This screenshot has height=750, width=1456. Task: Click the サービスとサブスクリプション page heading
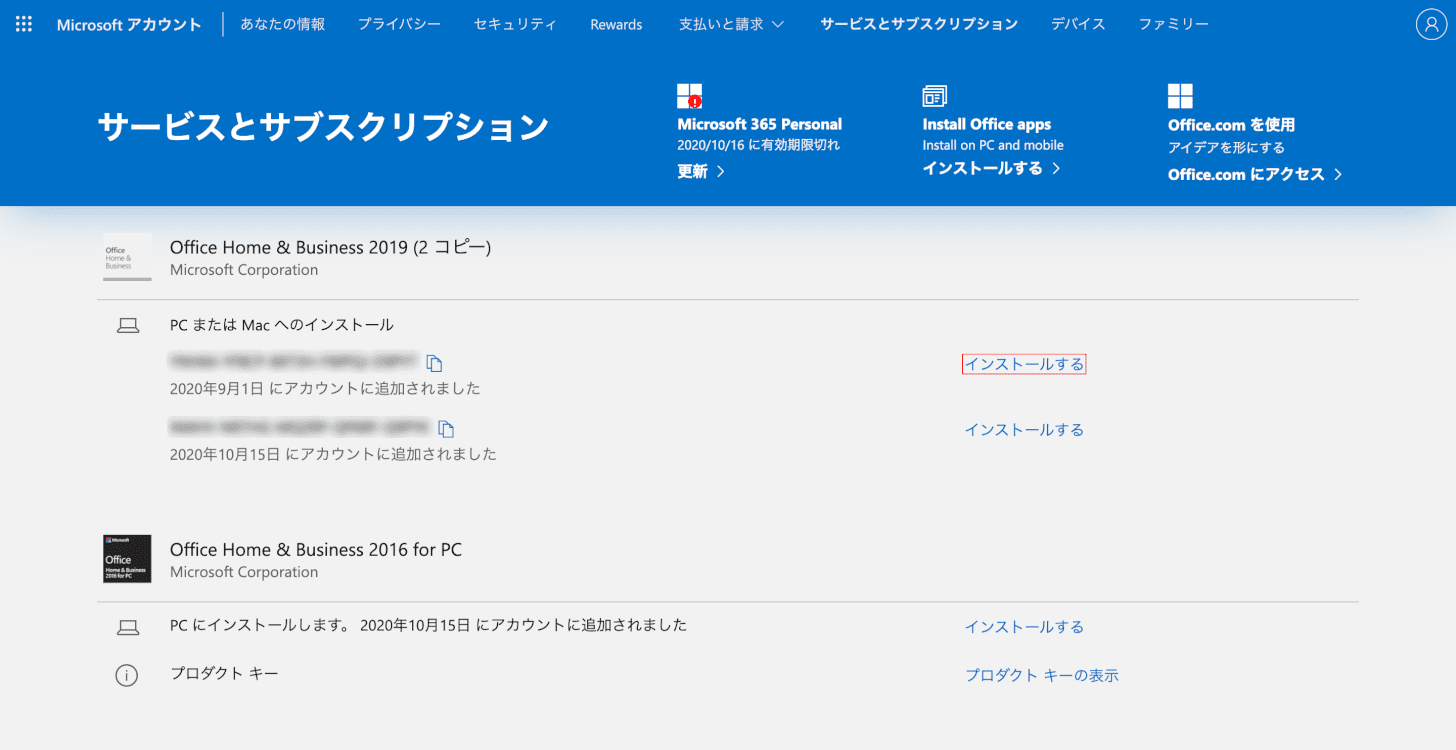click(x=323, y=127)
